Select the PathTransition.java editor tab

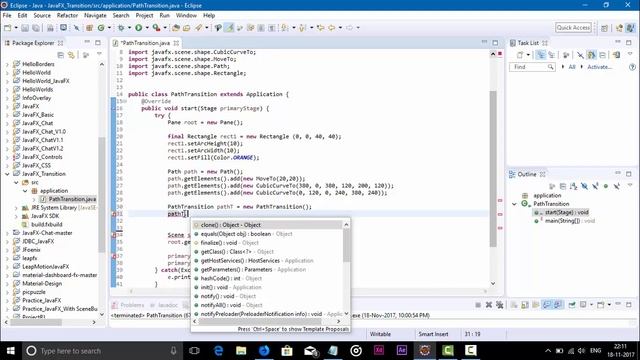145,43
